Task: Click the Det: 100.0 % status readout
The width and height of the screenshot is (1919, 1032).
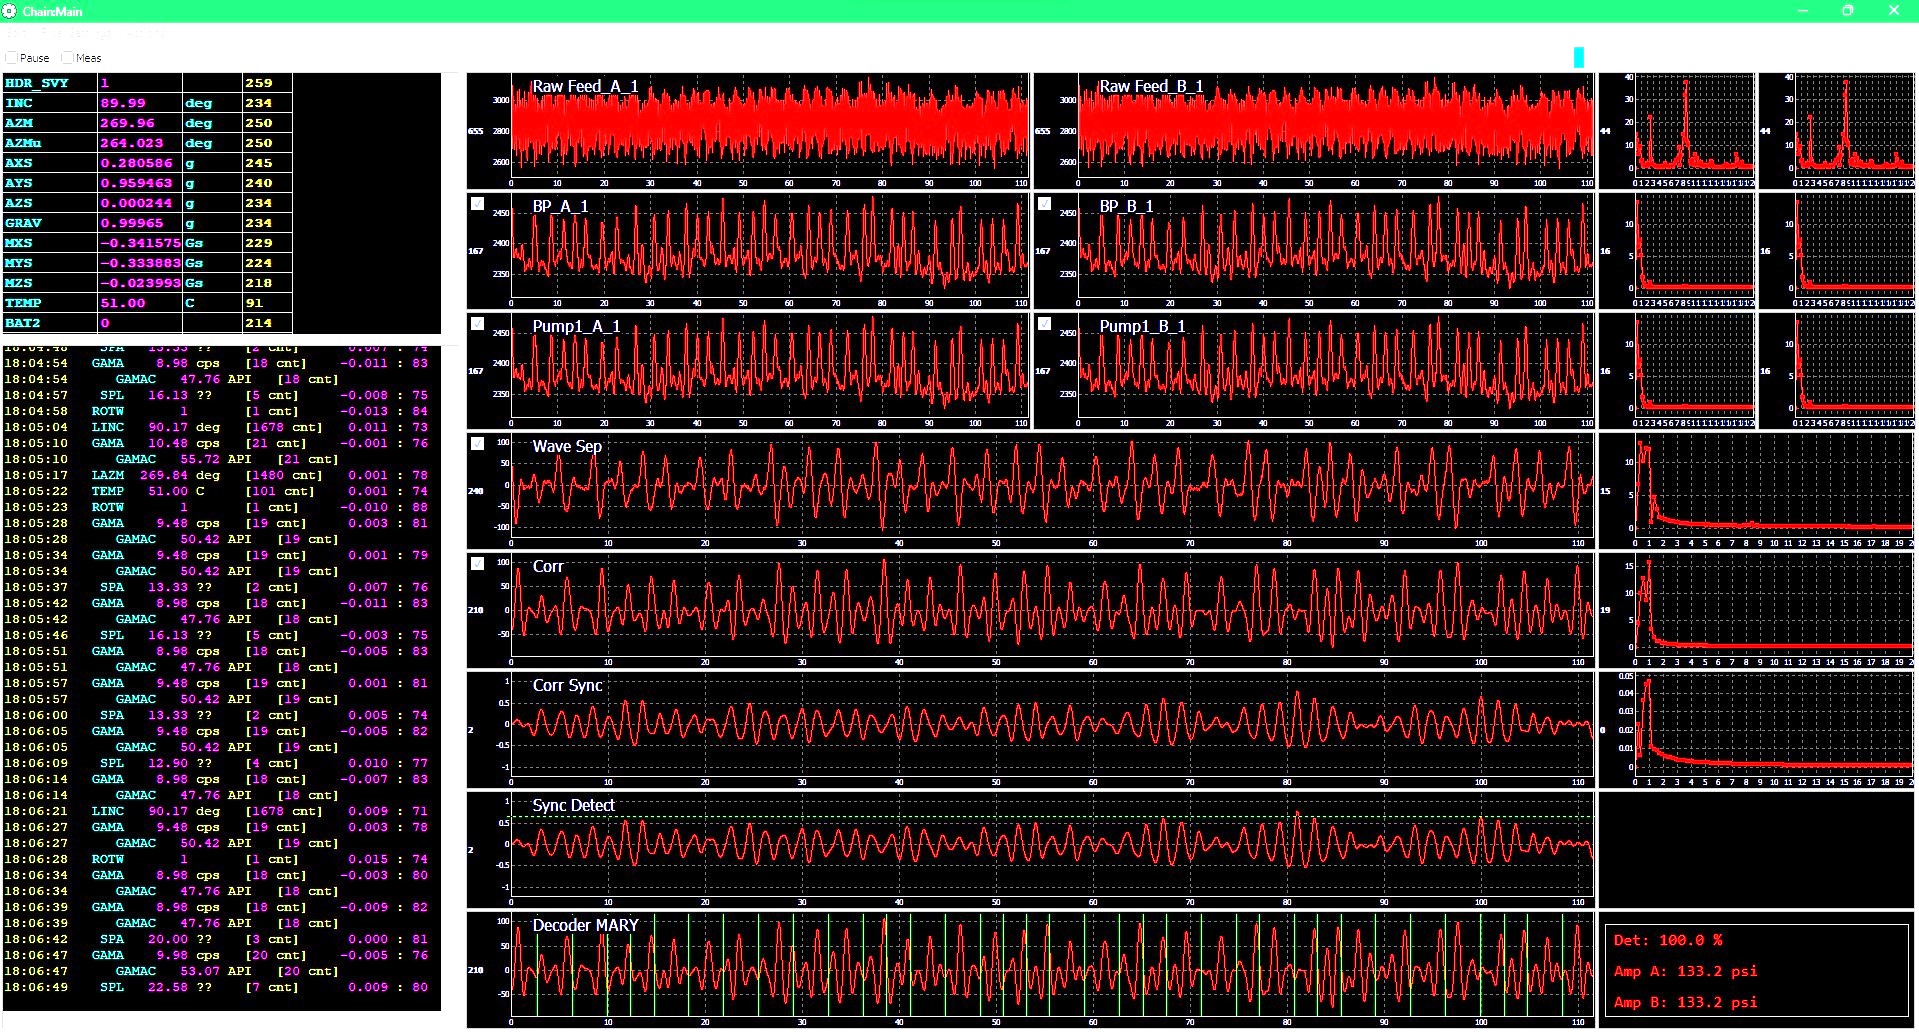Action: click(x=1668, y=940)
